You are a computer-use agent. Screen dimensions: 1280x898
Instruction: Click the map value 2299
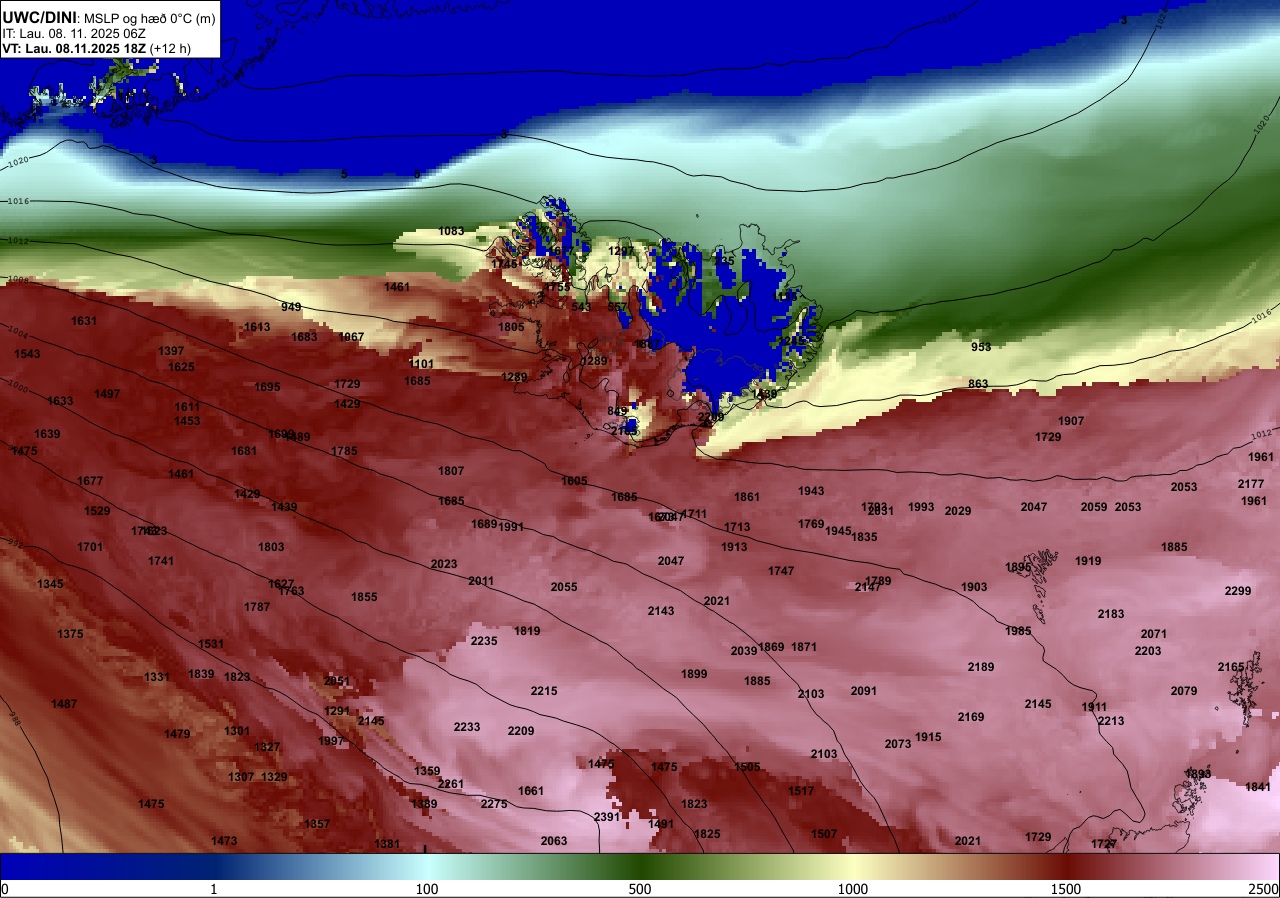coord(1238,591)
